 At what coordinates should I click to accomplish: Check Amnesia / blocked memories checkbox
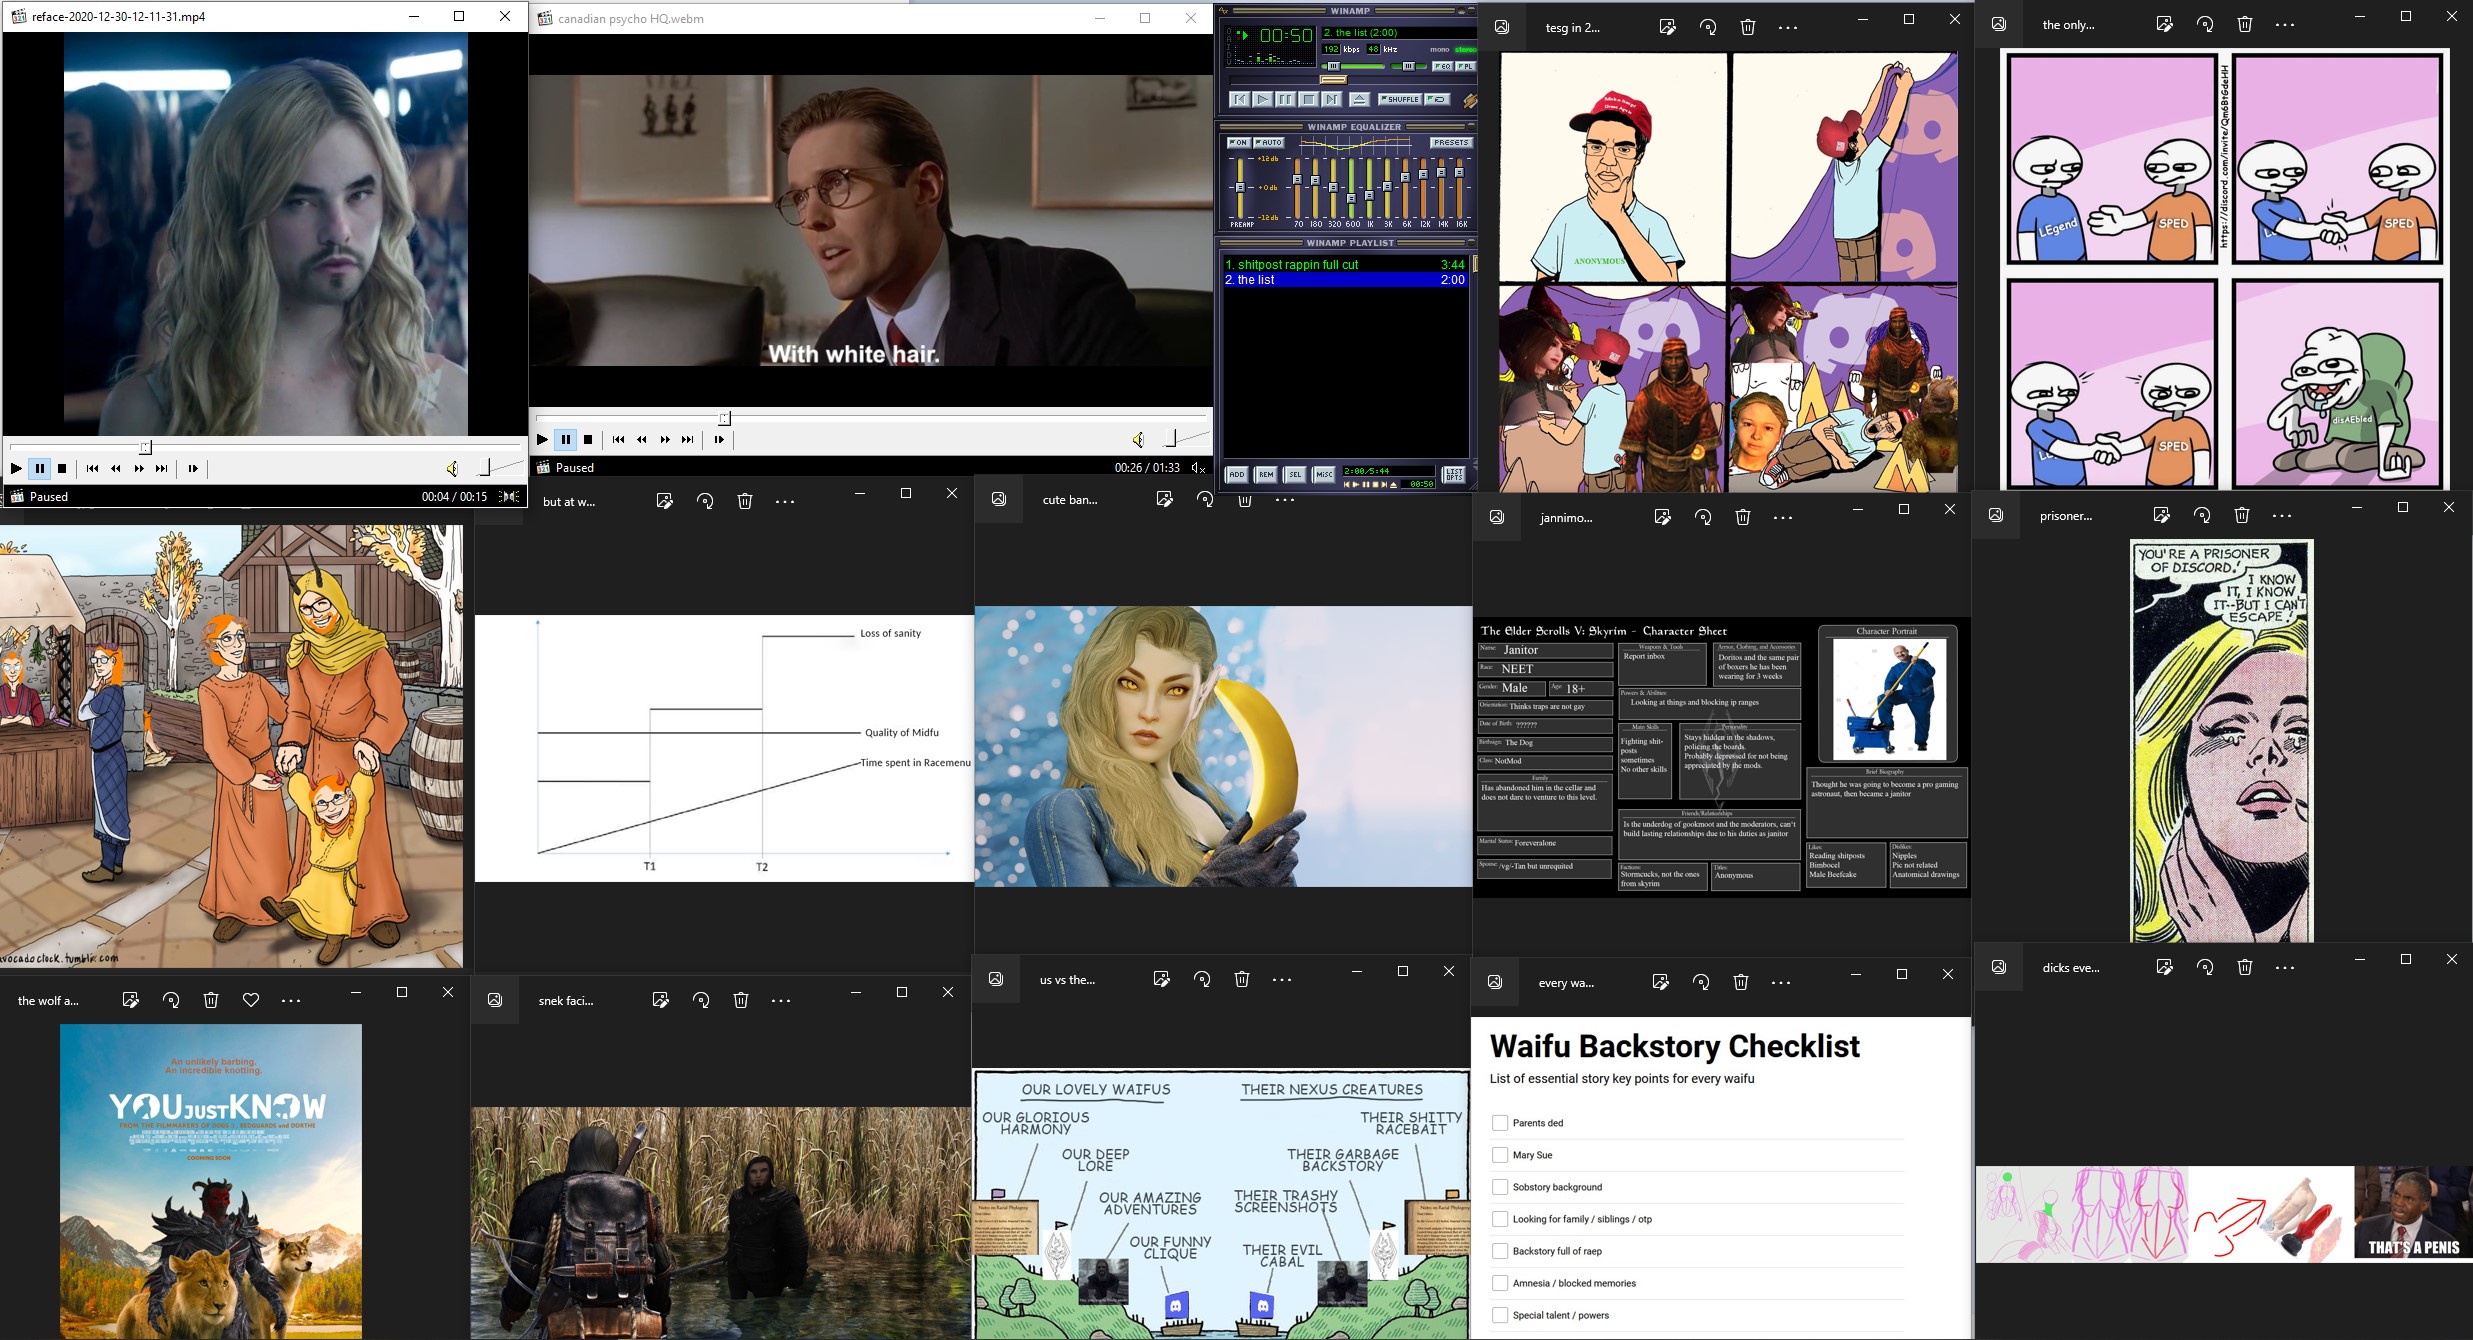[x=1500, y=1283]
